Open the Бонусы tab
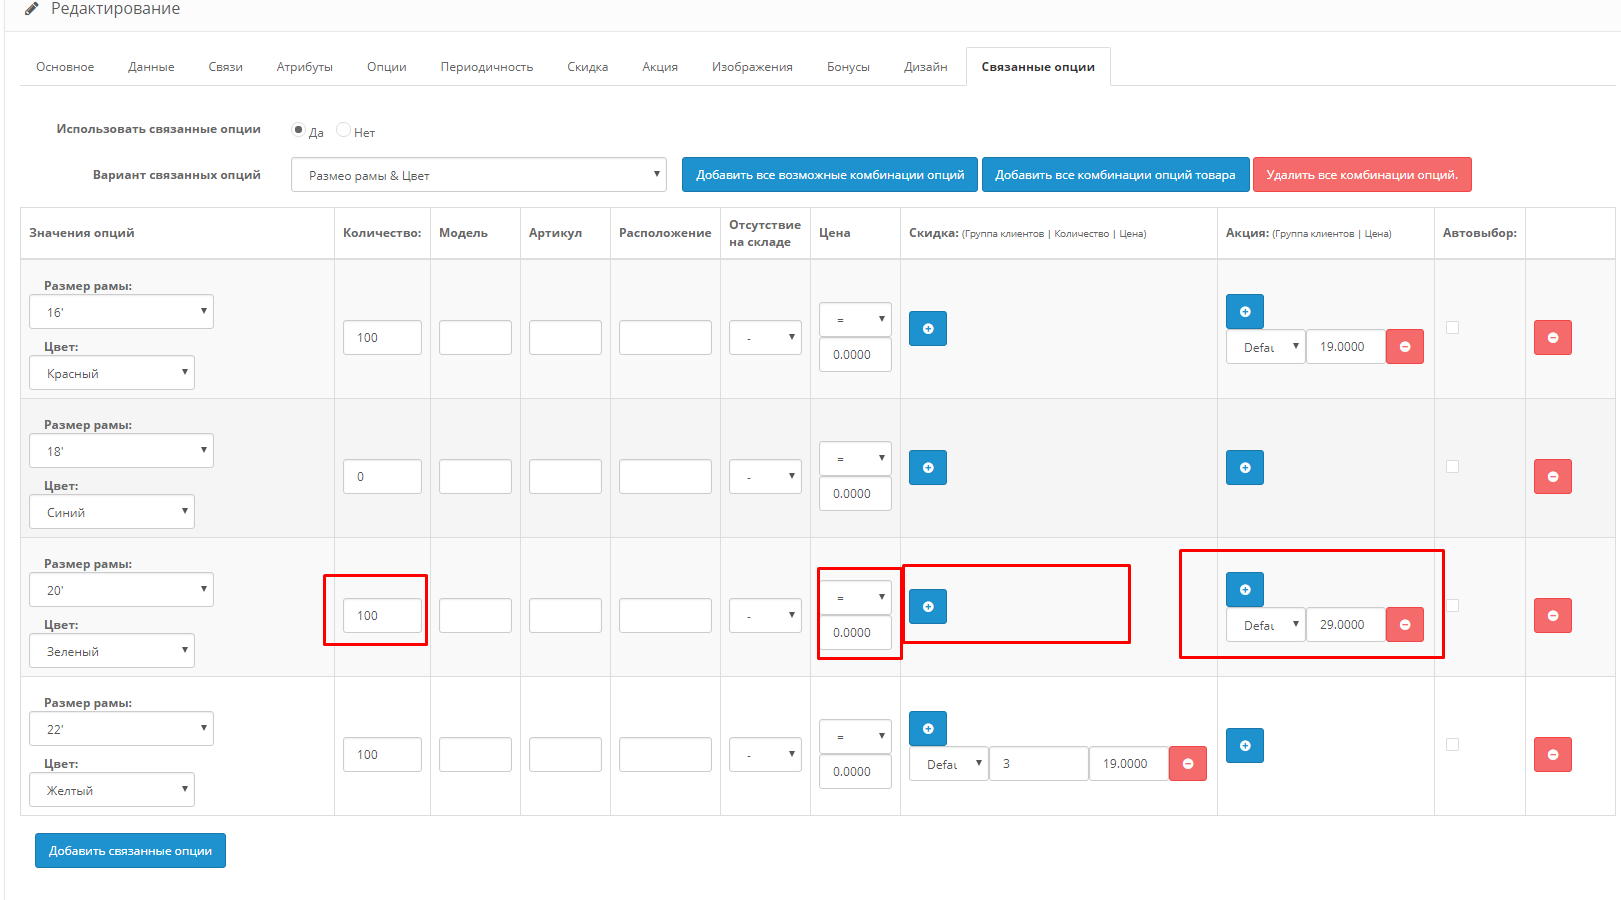 coord(848,67)
